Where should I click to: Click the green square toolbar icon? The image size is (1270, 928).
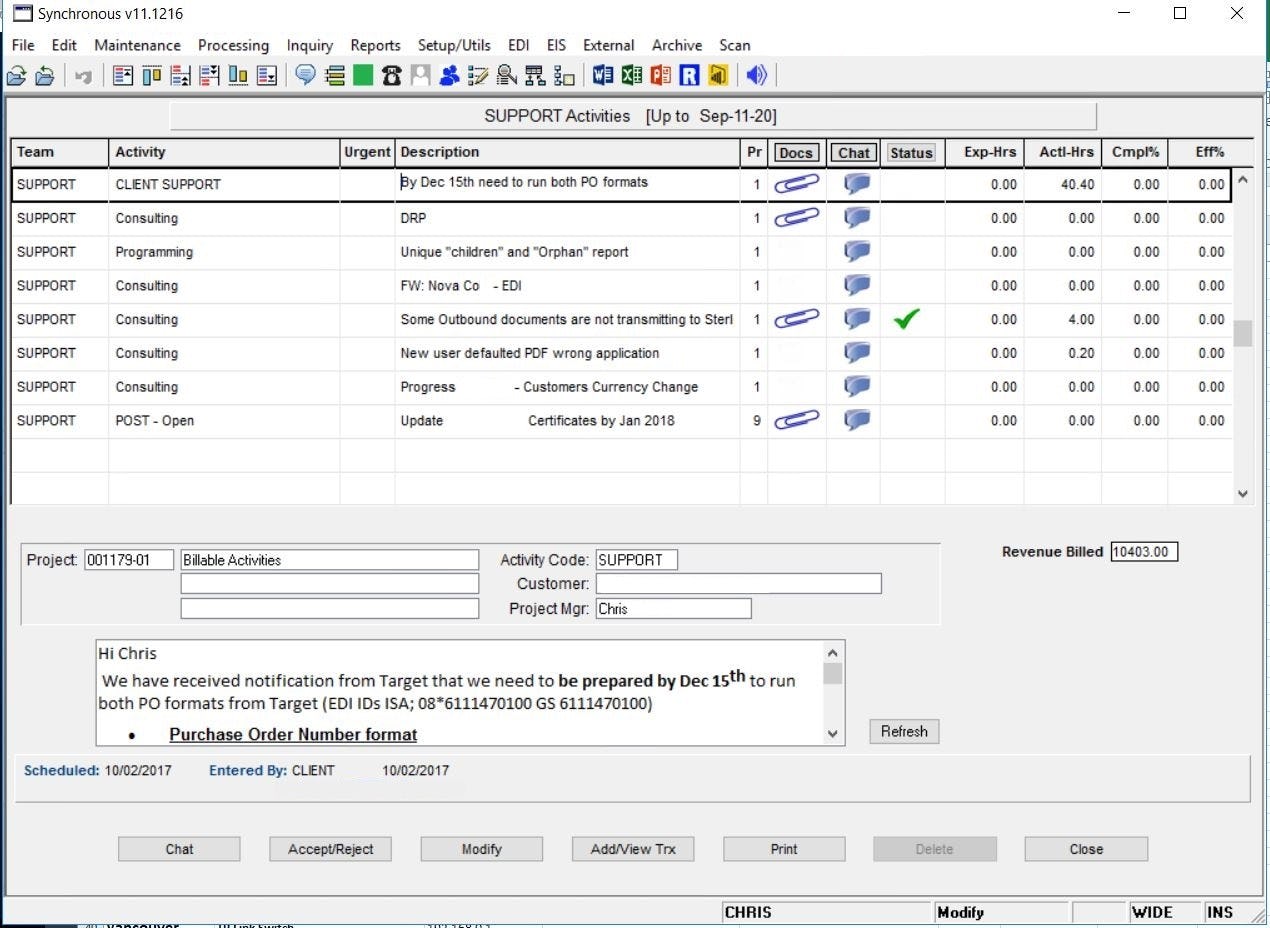point(363,75)
